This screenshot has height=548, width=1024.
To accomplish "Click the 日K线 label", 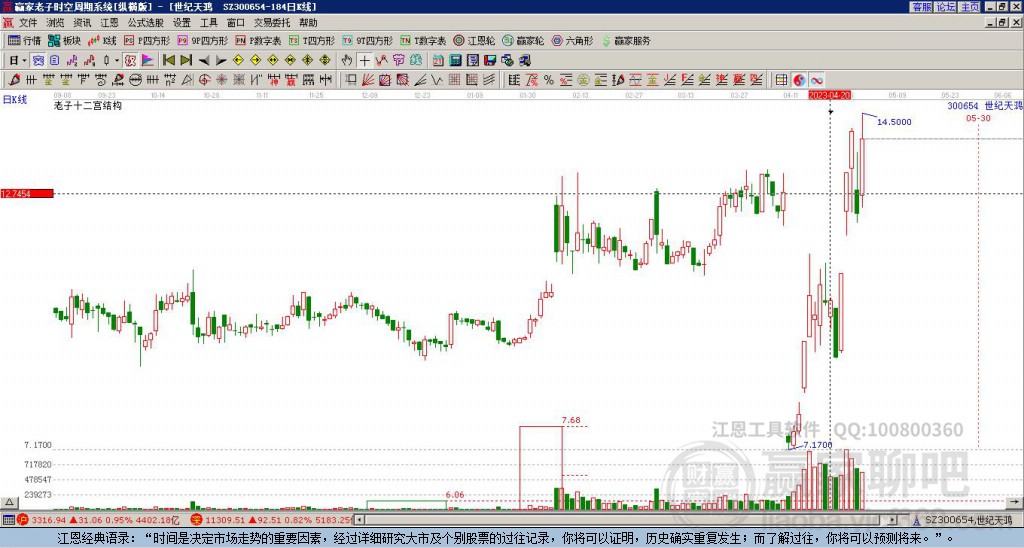I will [15, 99].
